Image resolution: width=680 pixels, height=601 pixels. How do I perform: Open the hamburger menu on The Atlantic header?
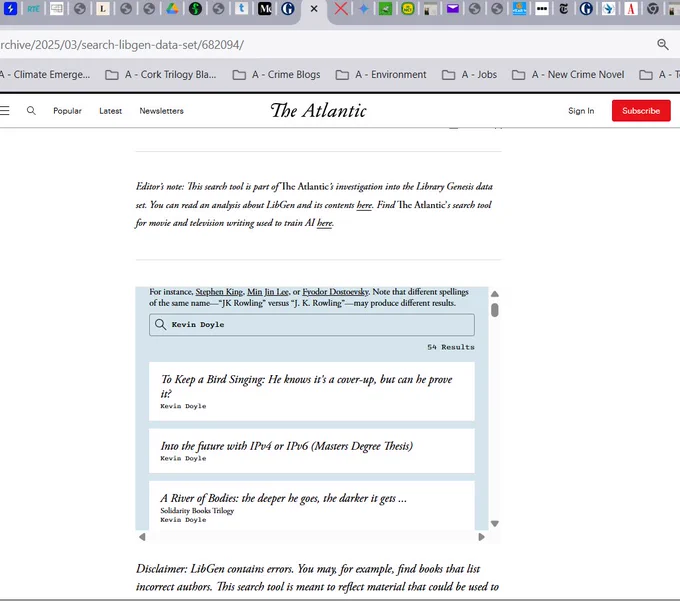point(4,111)
